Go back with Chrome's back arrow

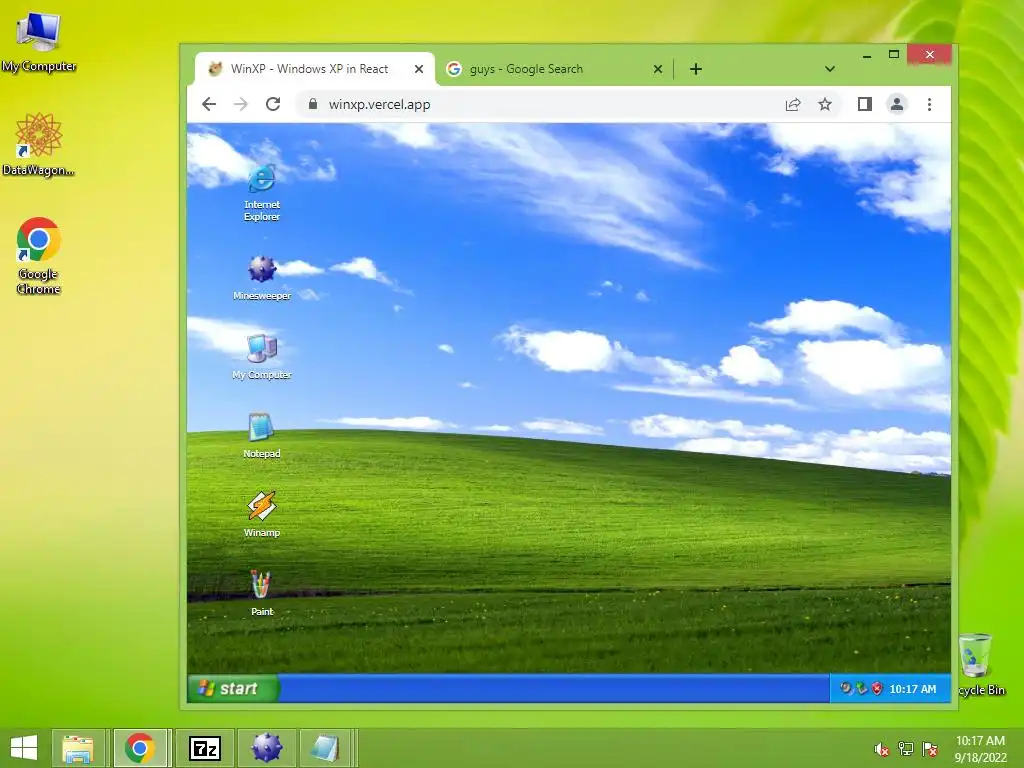click(209, 104)
